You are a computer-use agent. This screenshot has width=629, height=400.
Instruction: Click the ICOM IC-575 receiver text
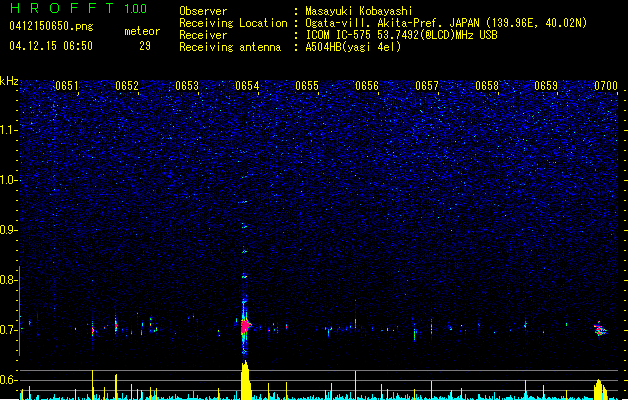[x=401, y=35]
